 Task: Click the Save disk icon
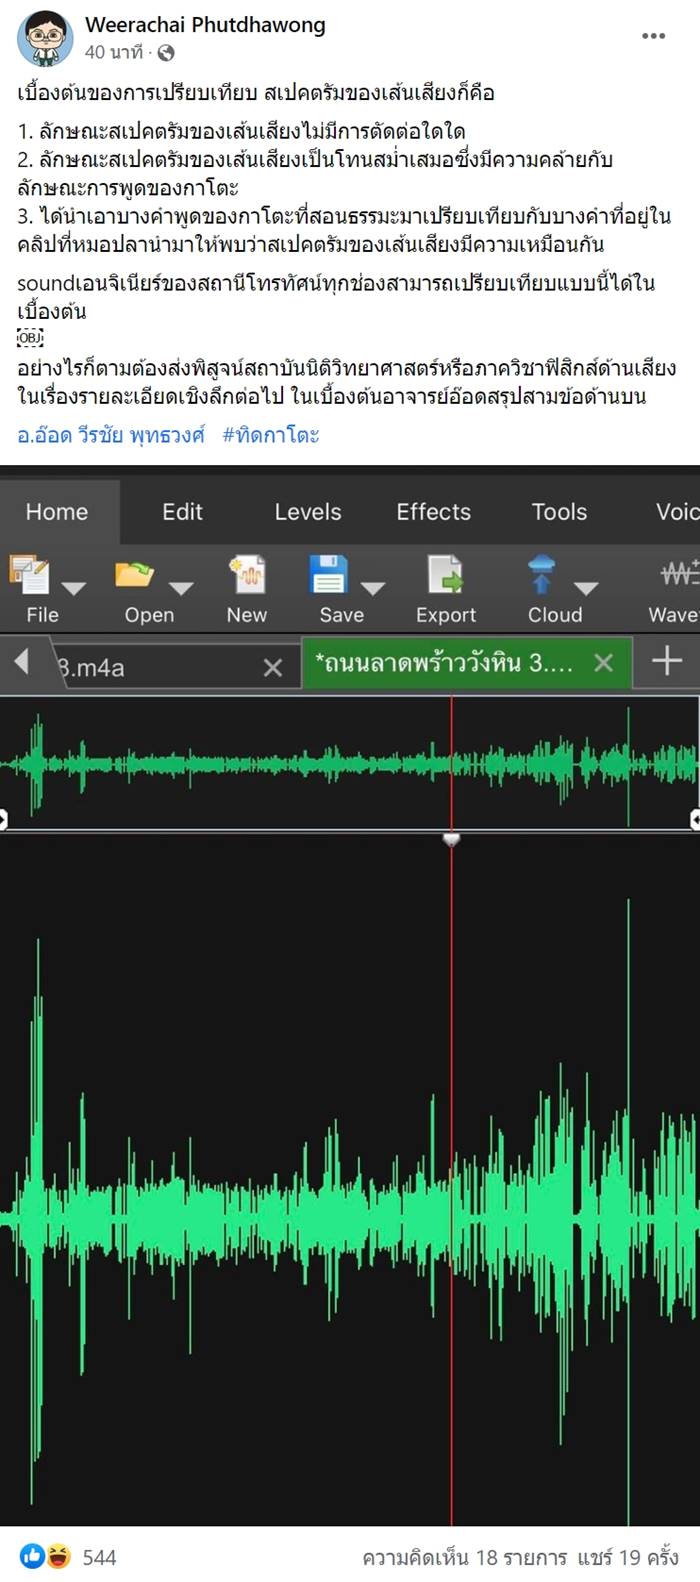click(328, 575)
